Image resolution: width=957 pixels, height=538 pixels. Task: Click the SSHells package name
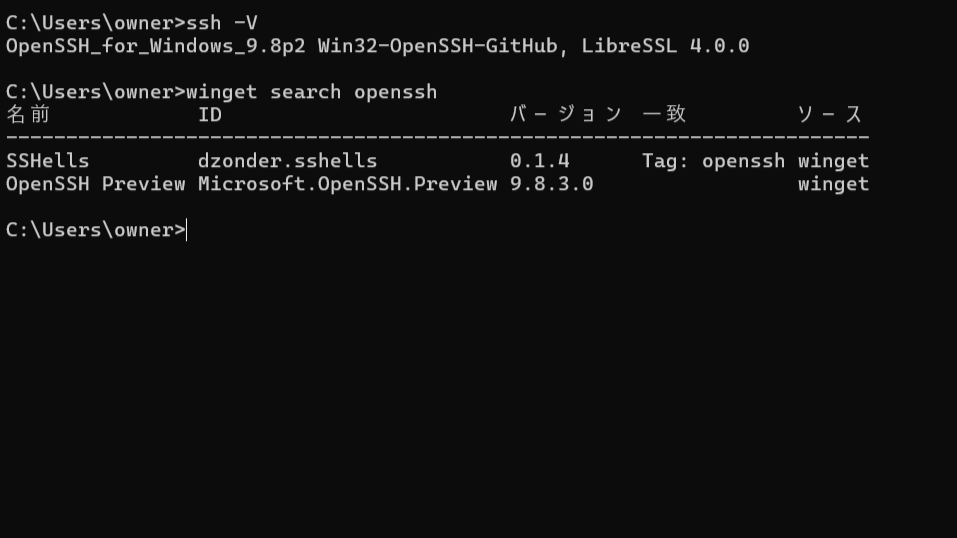pos(48,161)
